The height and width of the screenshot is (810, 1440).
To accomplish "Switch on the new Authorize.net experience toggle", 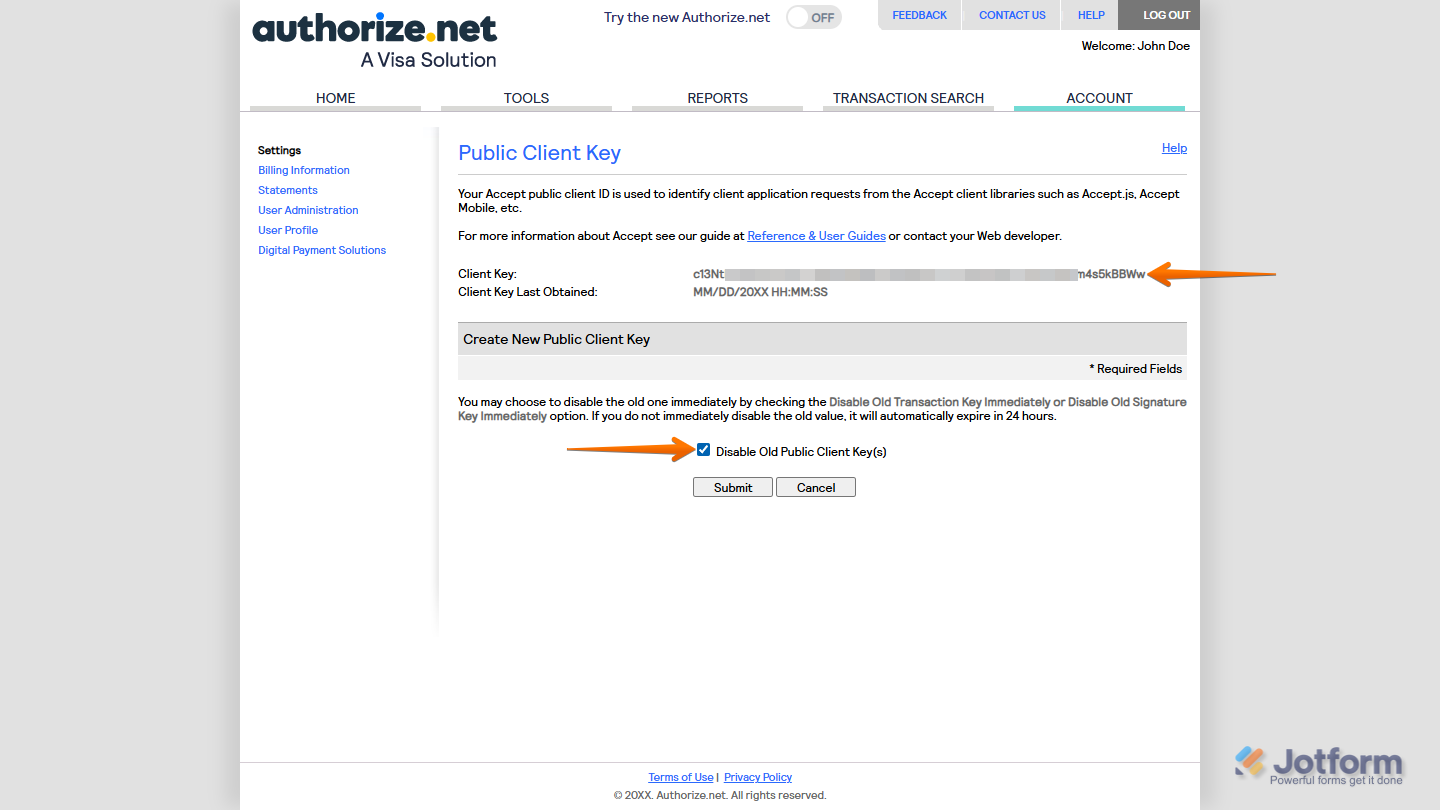I will 813,17.
